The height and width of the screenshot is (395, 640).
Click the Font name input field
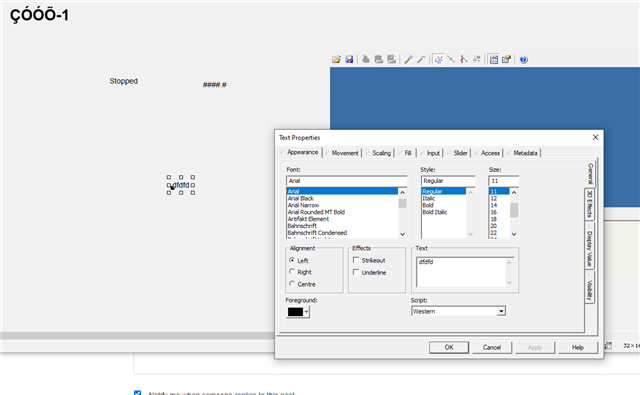click(x=347, y=181)
